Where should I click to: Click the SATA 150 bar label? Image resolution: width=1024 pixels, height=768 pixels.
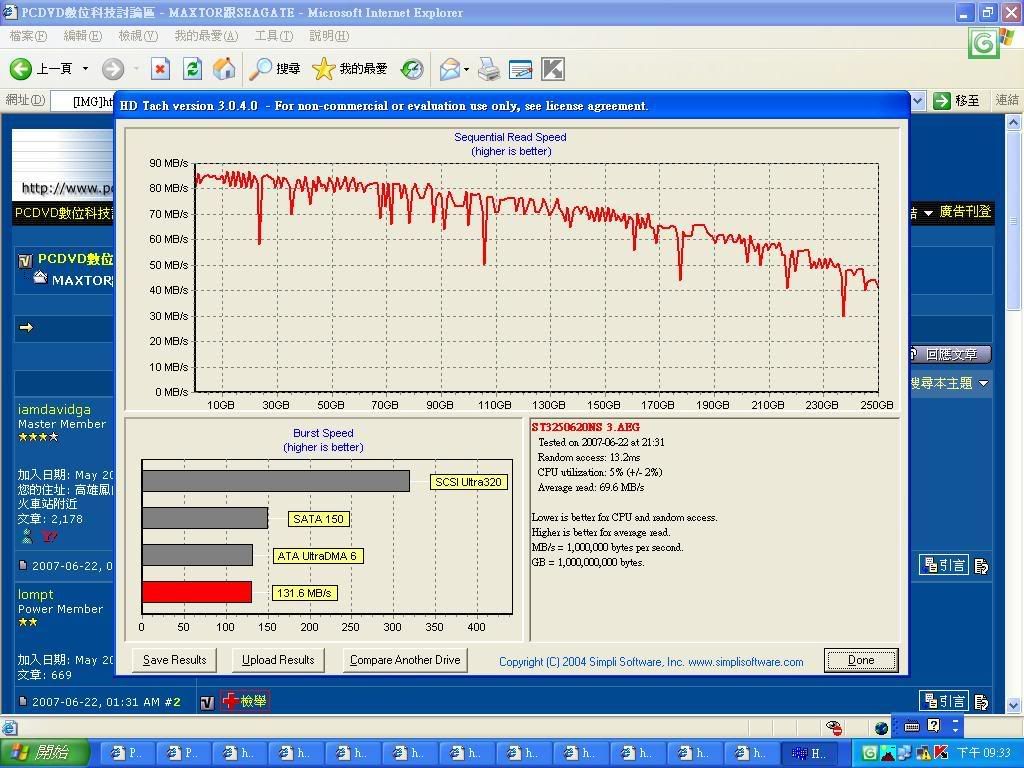coord(319,519)
